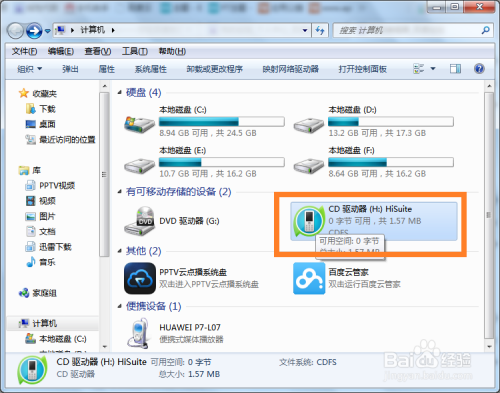Open the view options dropdown arrow
This screenshot has height=393, width=500.
(433, 69)
